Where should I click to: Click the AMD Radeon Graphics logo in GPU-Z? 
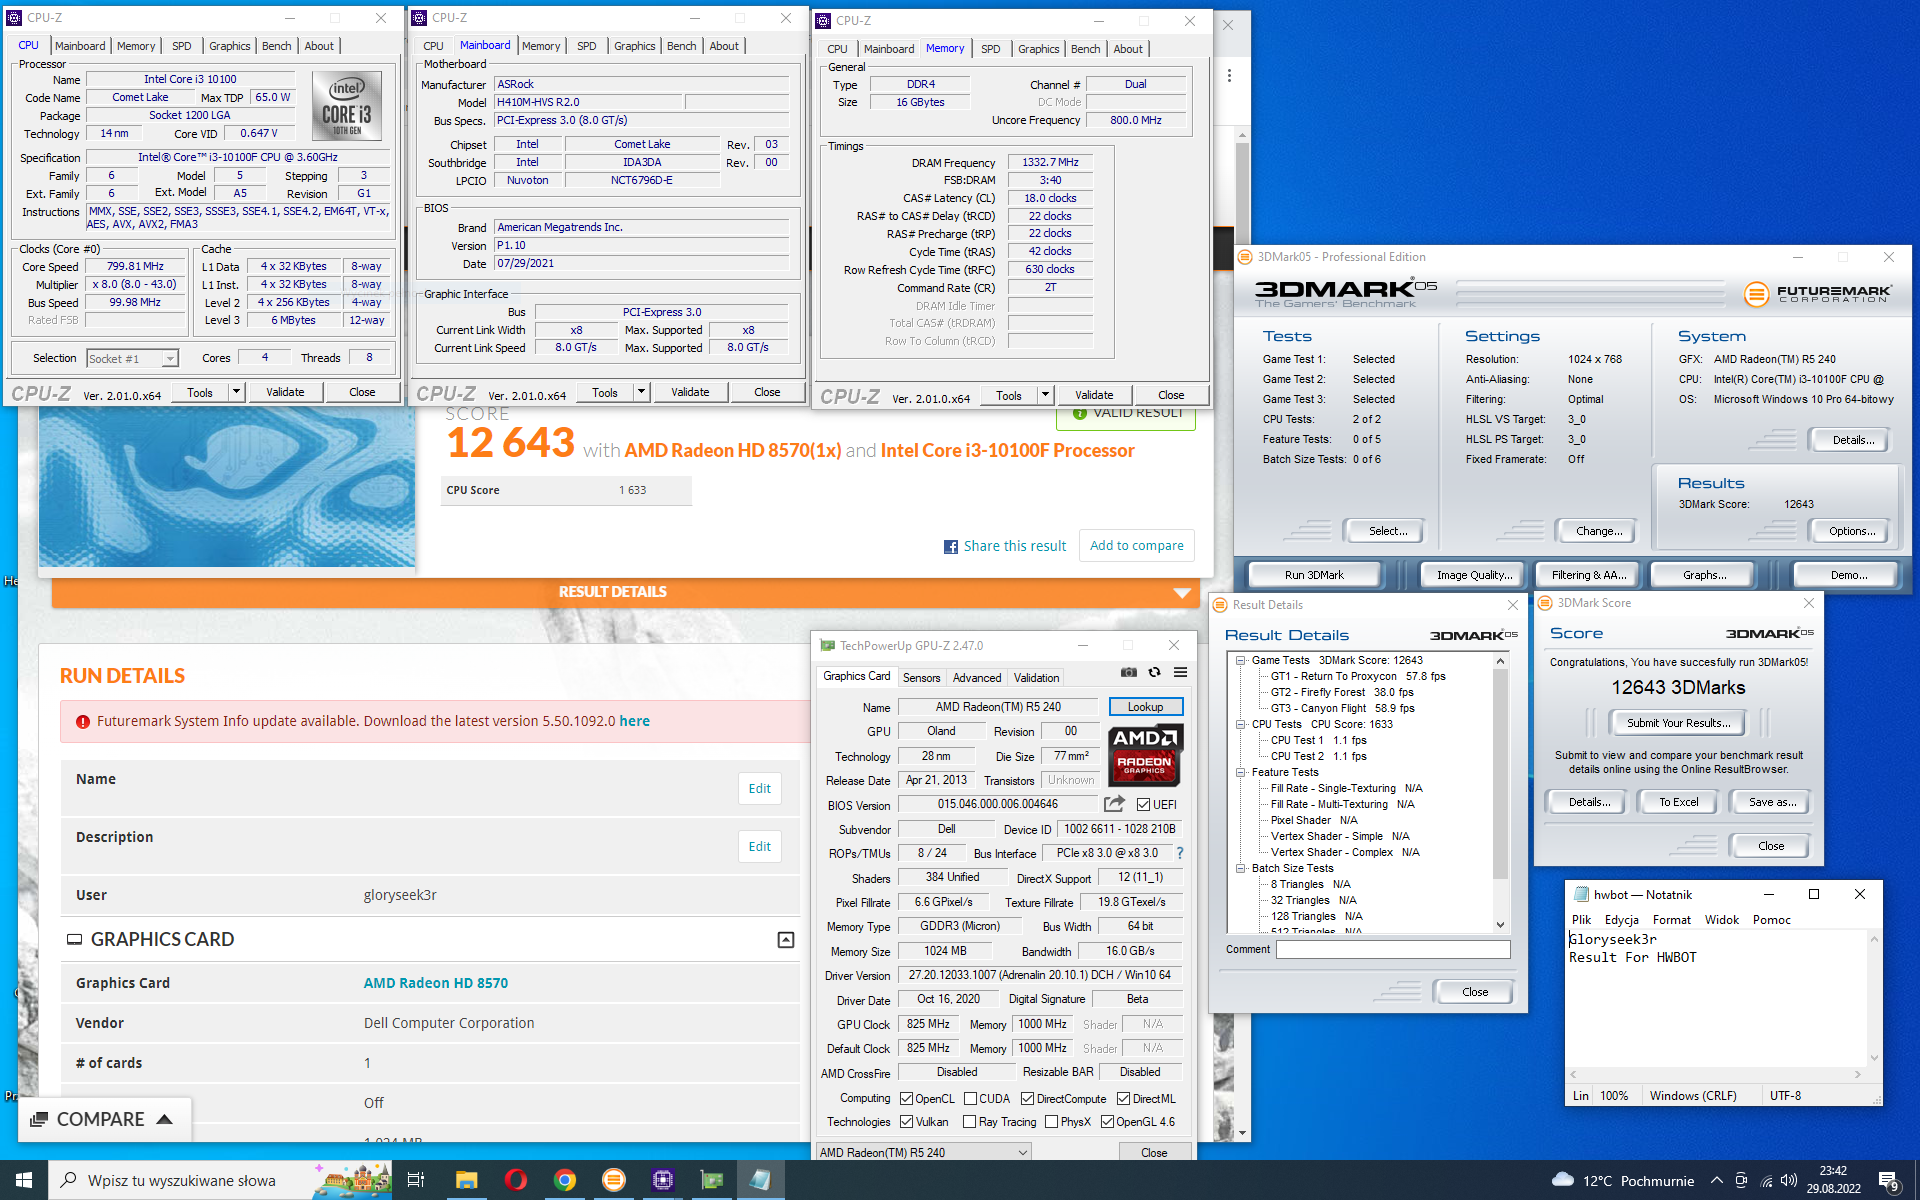point(1145,755)
